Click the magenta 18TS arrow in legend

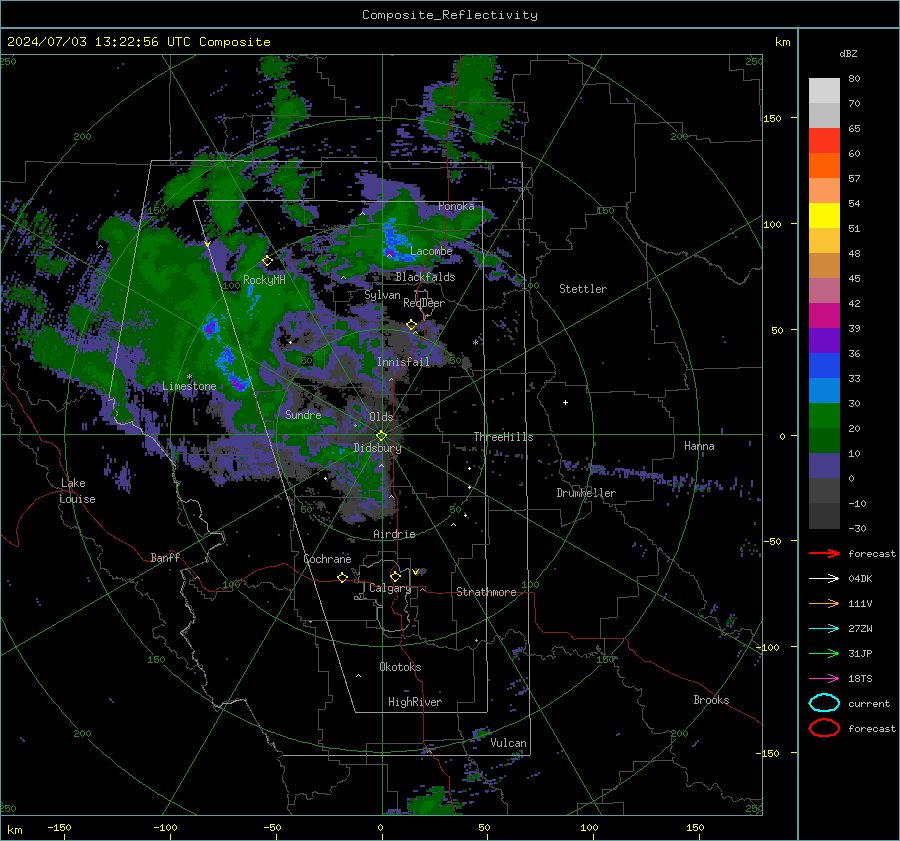tap(824, 679)
